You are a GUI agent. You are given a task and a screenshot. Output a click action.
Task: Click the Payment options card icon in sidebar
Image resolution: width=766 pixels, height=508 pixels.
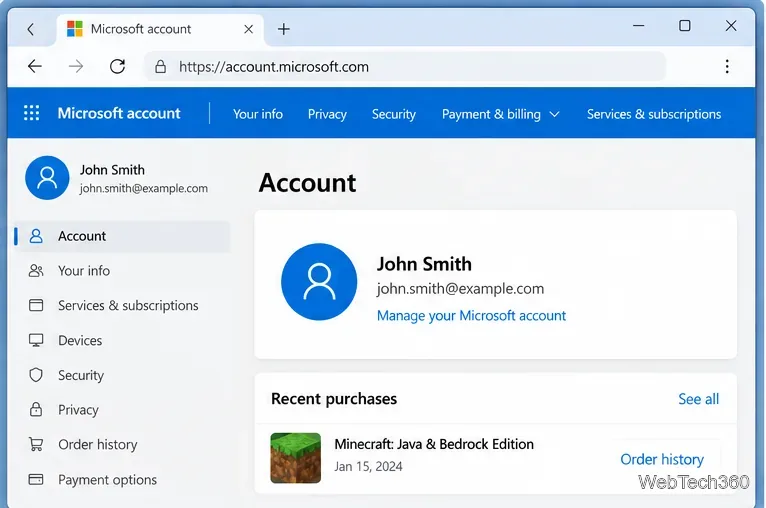coord(36,479)
